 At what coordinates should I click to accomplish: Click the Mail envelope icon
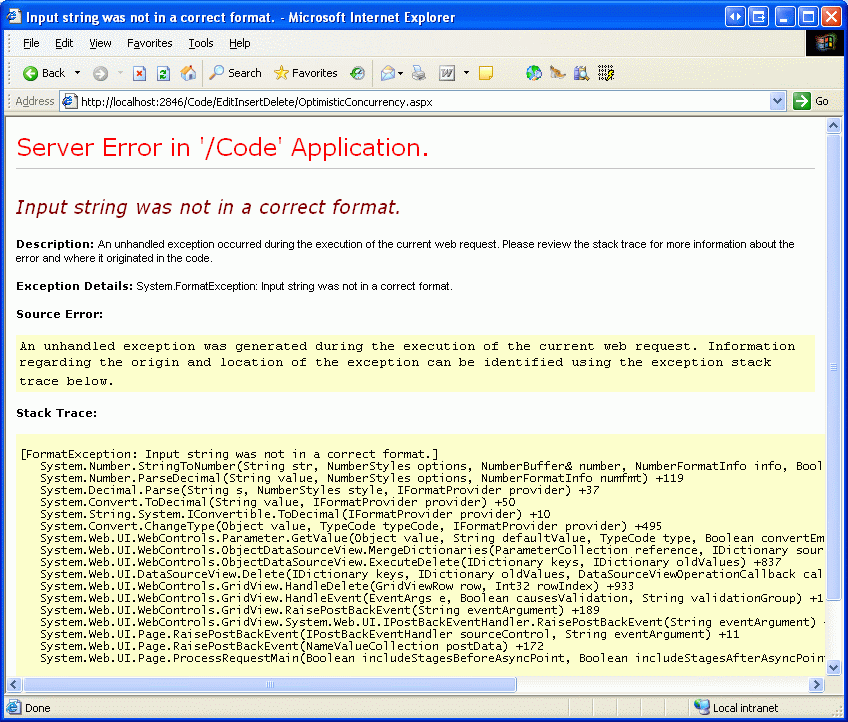[x=386, y=73]
